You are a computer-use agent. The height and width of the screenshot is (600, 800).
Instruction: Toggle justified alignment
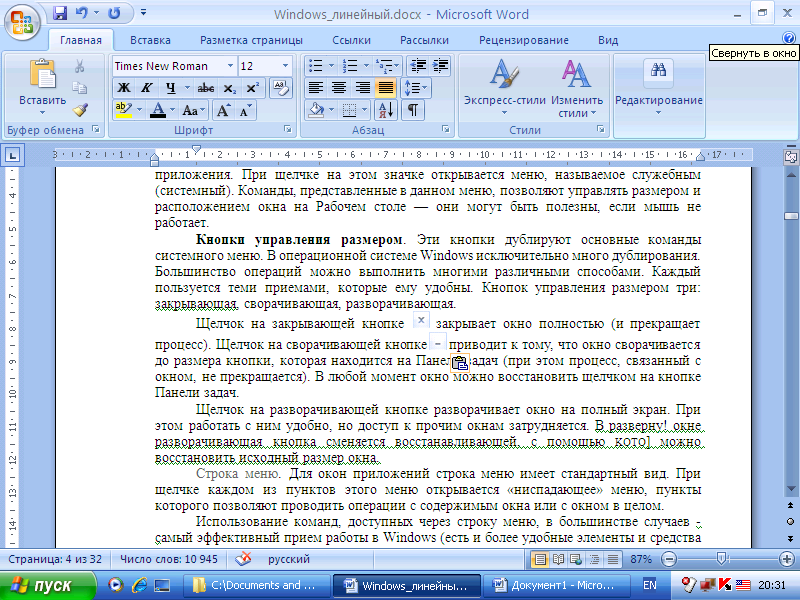pyautogui.click(x=386, y=88)
